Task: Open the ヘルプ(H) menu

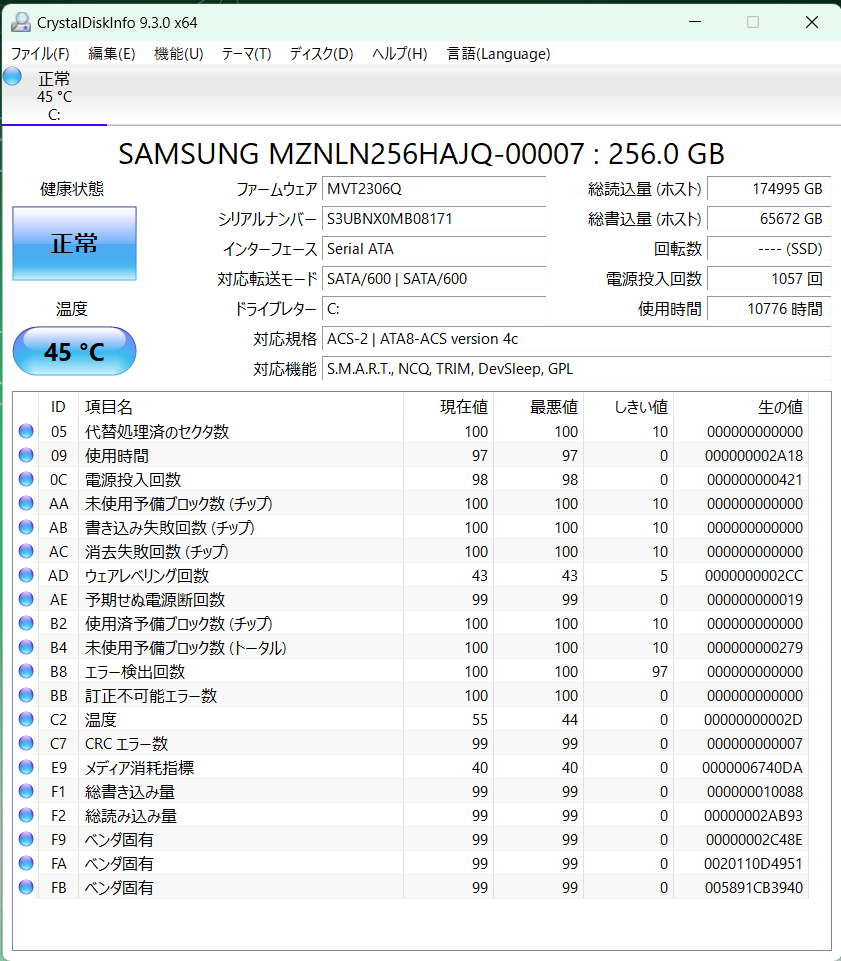Action: 400,54
